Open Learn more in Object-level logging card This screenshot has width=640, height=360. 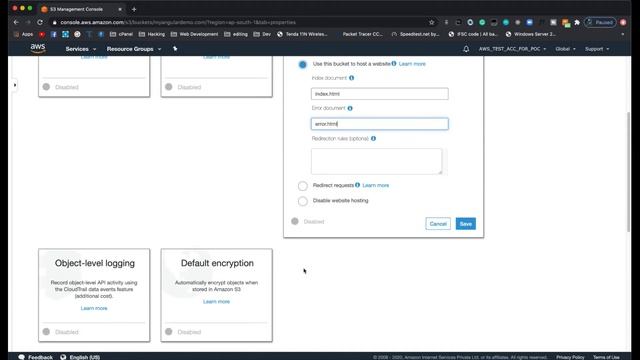(x=94, y=308)
